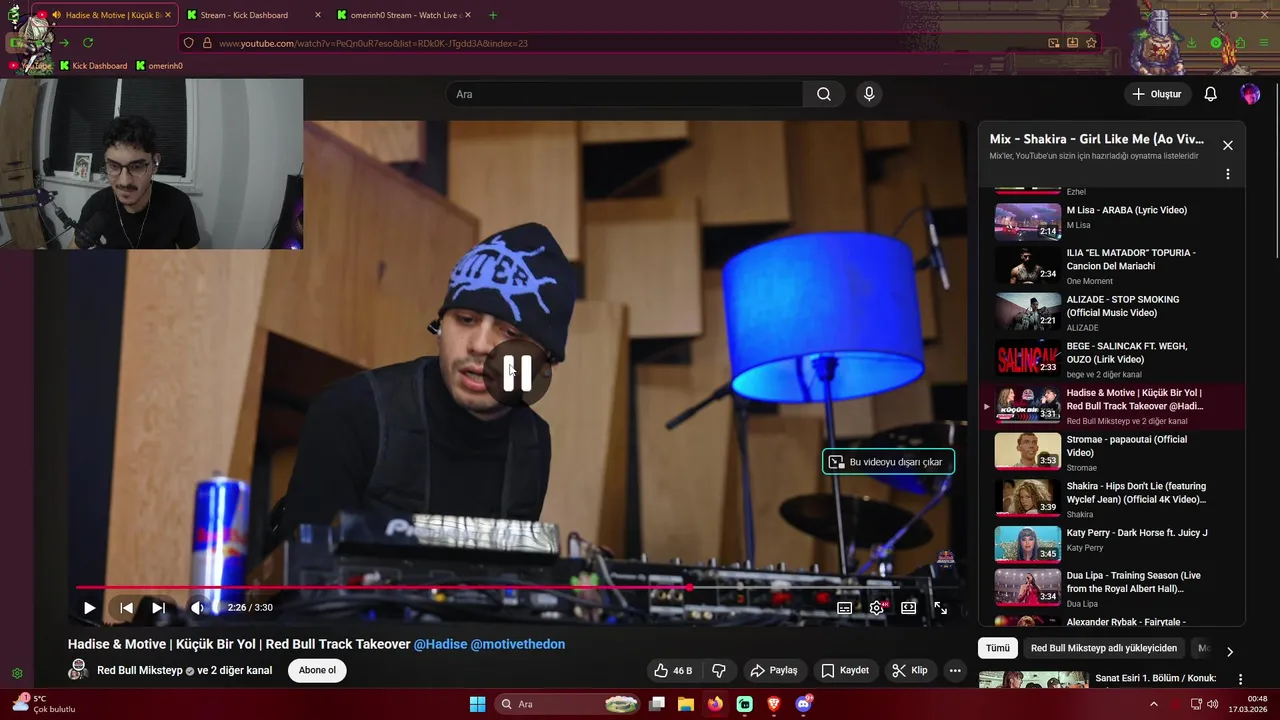Focus the YouTube 'Ara' search field
This screenshot has height=720, width=1280.
625,94
